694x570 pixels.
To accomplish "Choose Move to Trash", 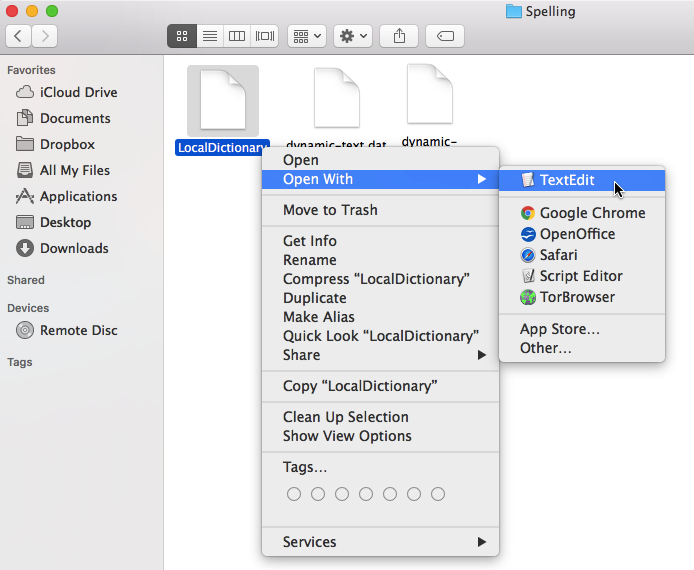I will 380,210.
